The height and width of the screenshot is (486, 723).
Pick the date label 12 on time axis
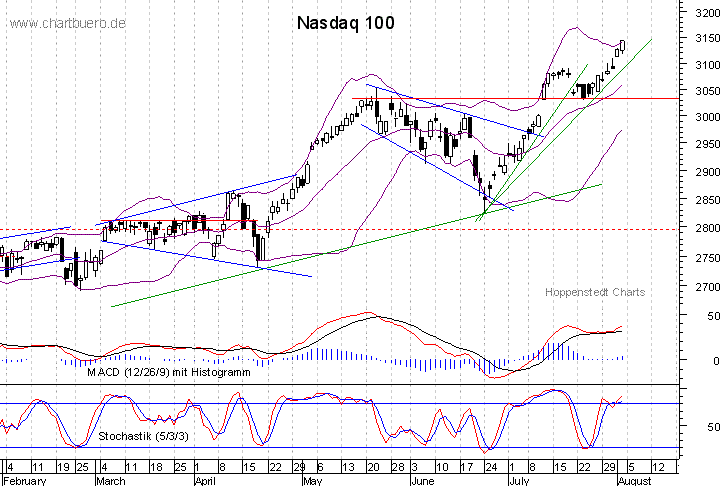[x=658, y=467]
